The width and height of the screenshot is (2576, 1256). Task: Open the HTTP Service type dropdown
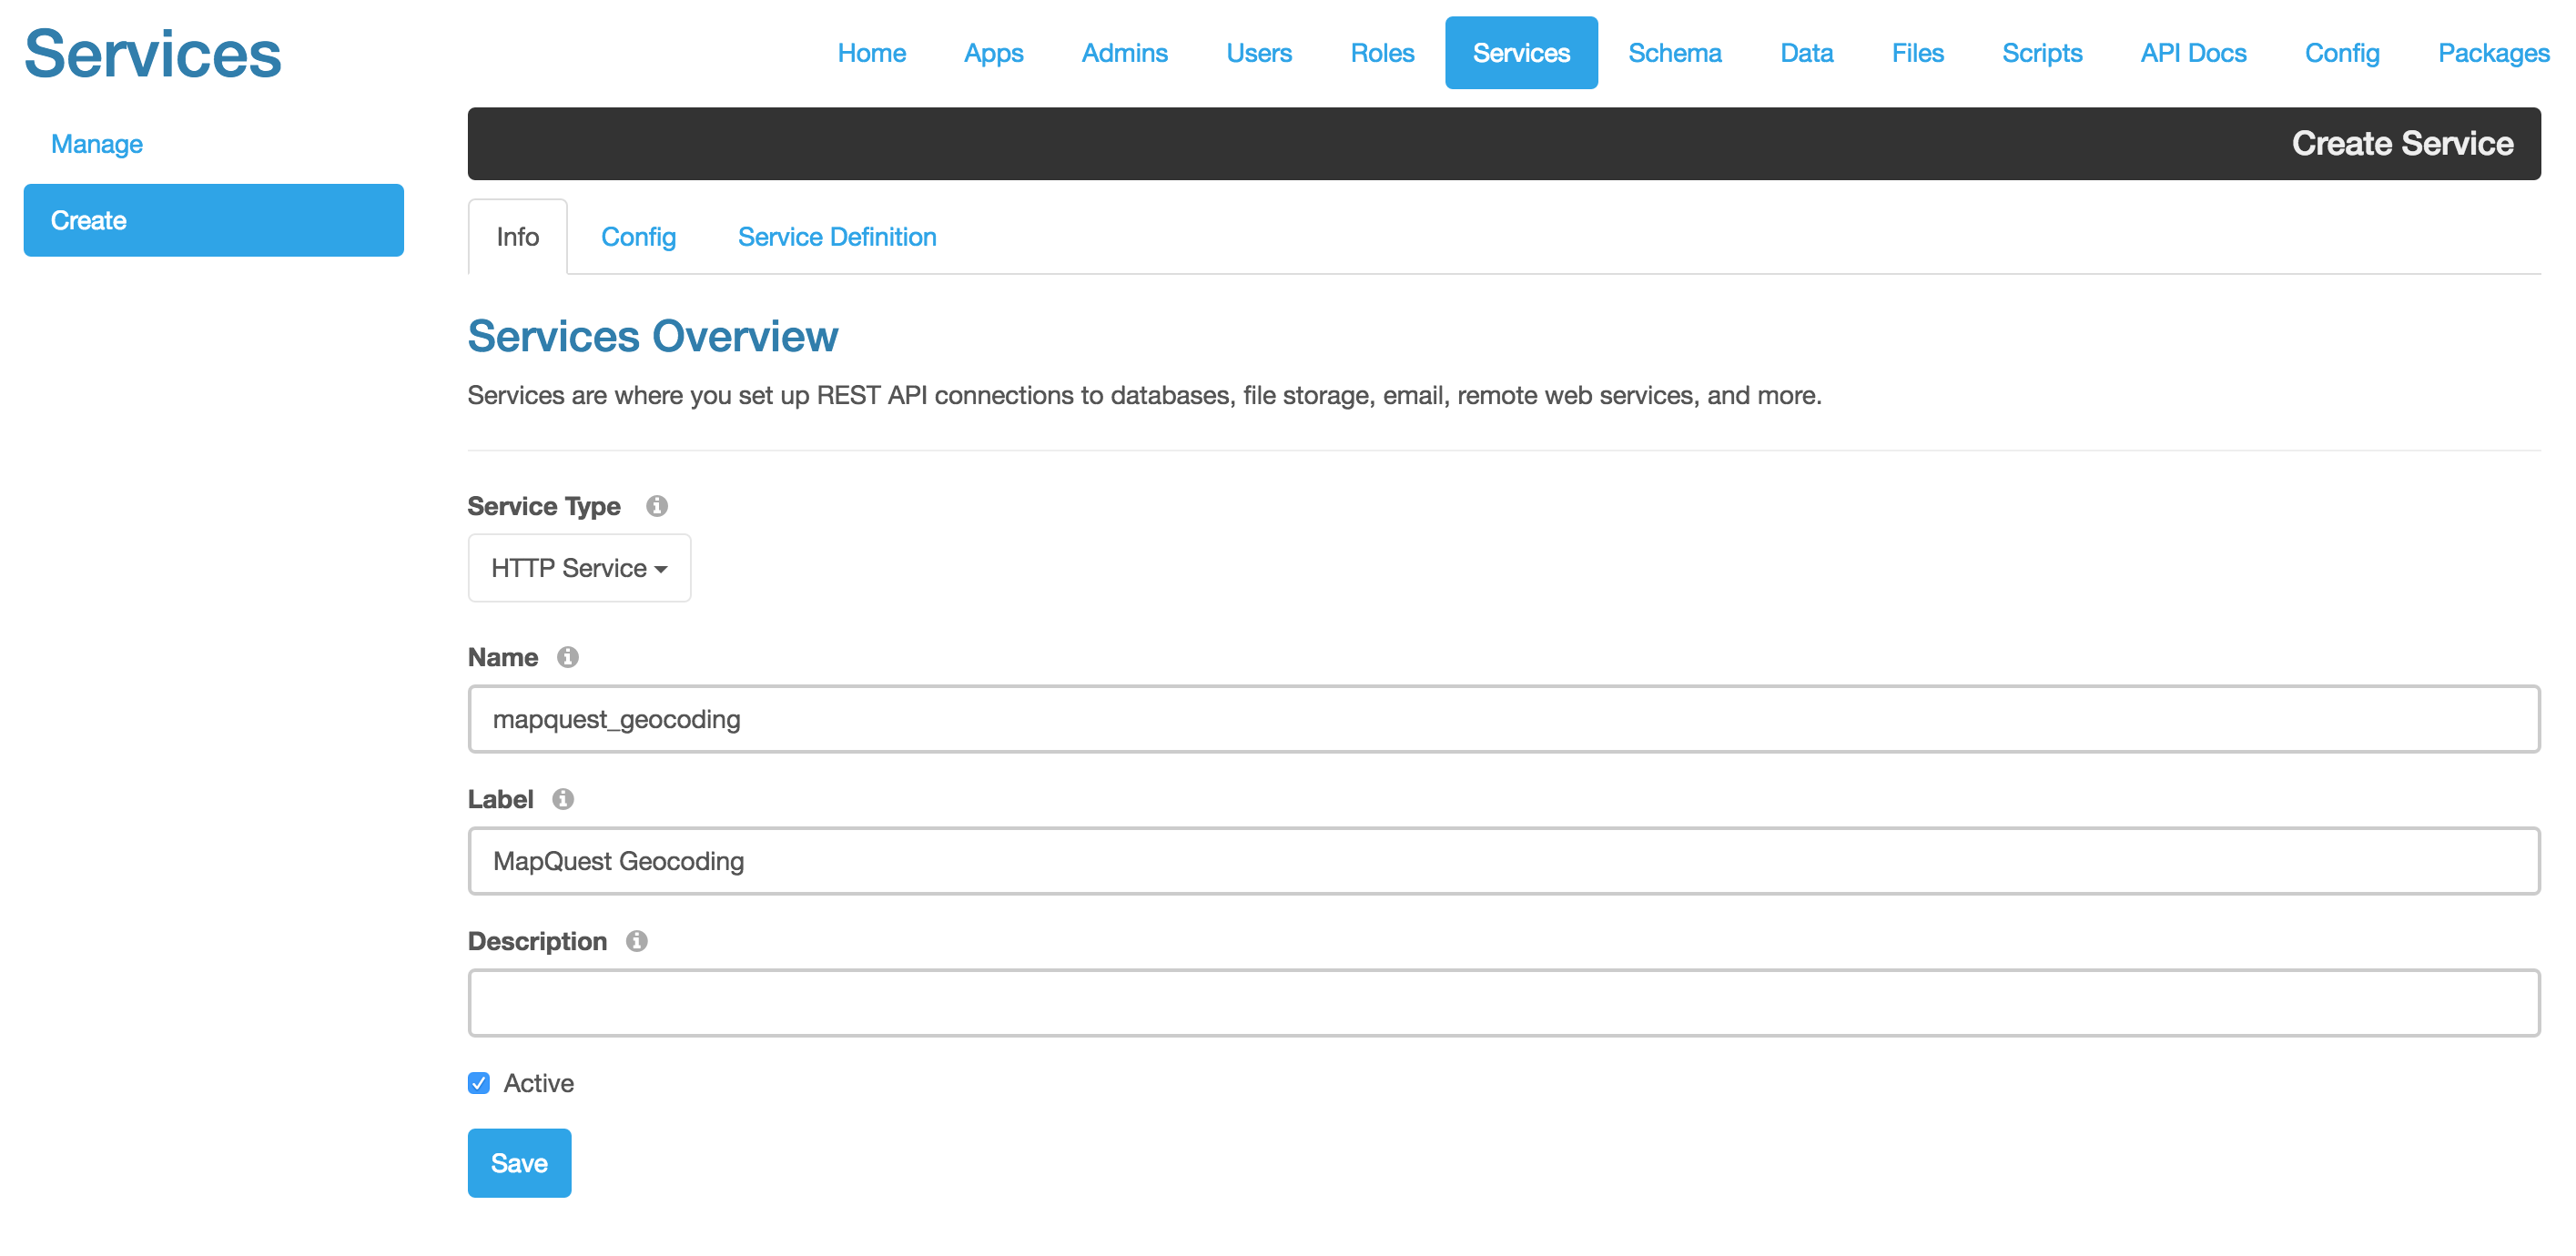click(x=579, y=568)
